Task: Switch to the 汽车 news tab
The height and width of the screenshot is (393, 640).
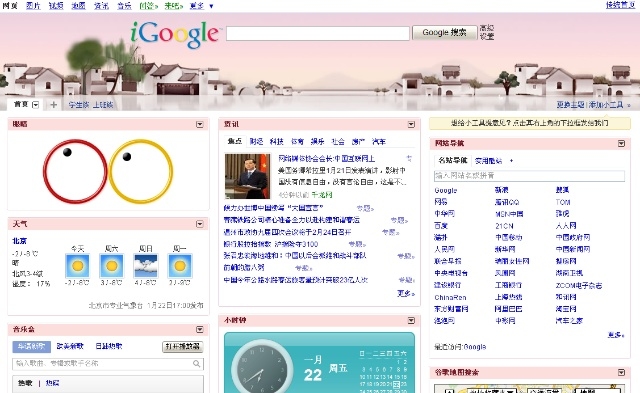Action: tap(378, 141)
